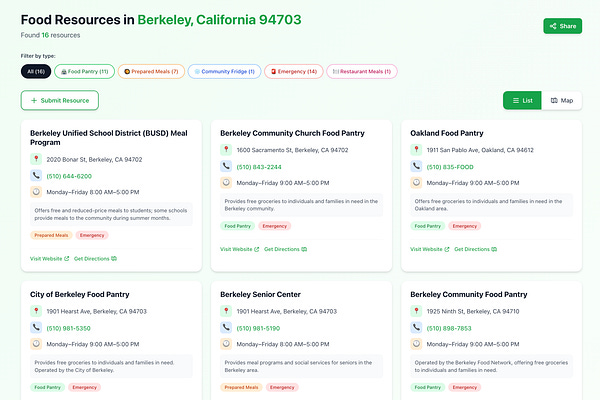Screen dimensions: 600x400
Task: Filter by Emergency (14)
Action: (294, 72)
